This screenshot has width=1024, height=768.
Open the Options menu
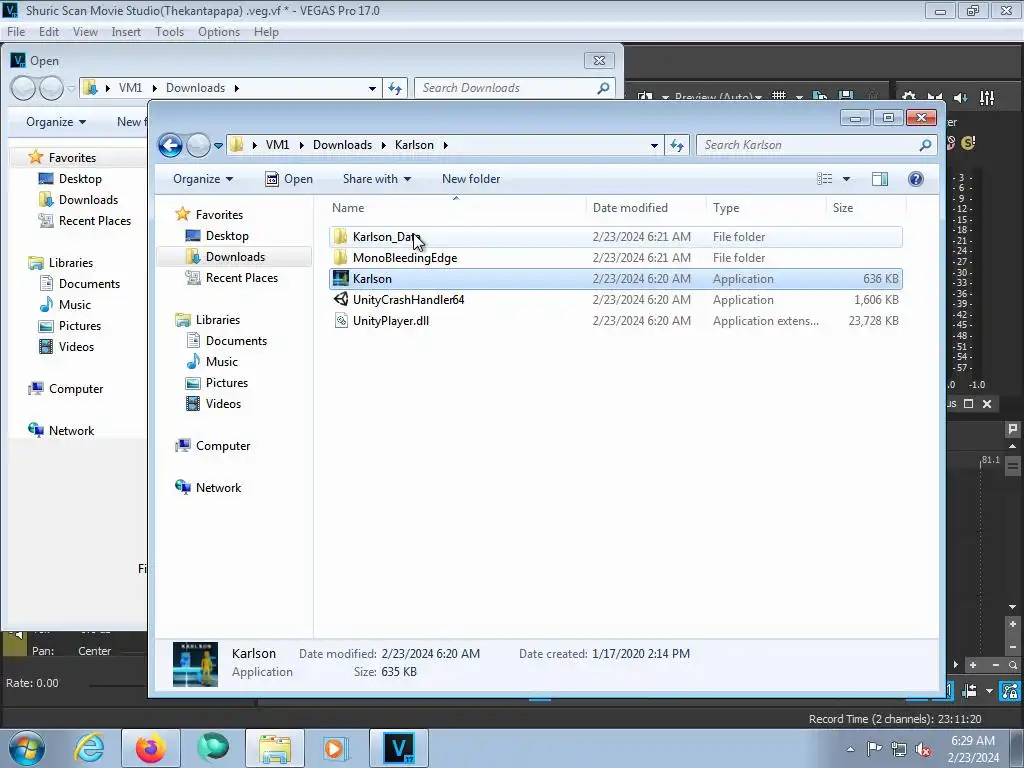click(219, 32)
